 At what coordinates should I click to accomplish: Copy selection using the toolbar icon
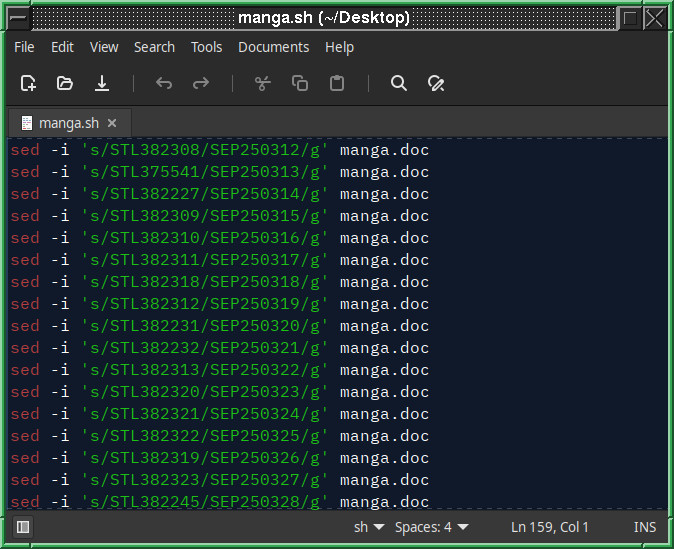[x=300, y=83]
